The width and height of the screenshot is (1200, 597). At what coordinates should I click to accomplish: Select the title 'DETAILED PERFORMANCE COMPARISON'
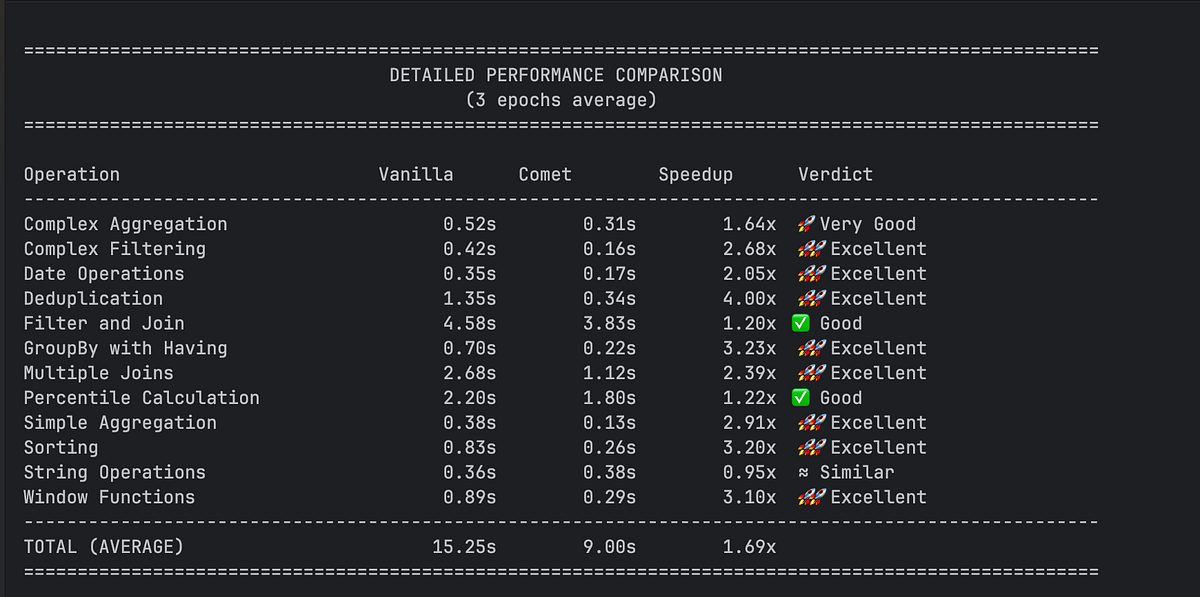click(x=555, y=75)
